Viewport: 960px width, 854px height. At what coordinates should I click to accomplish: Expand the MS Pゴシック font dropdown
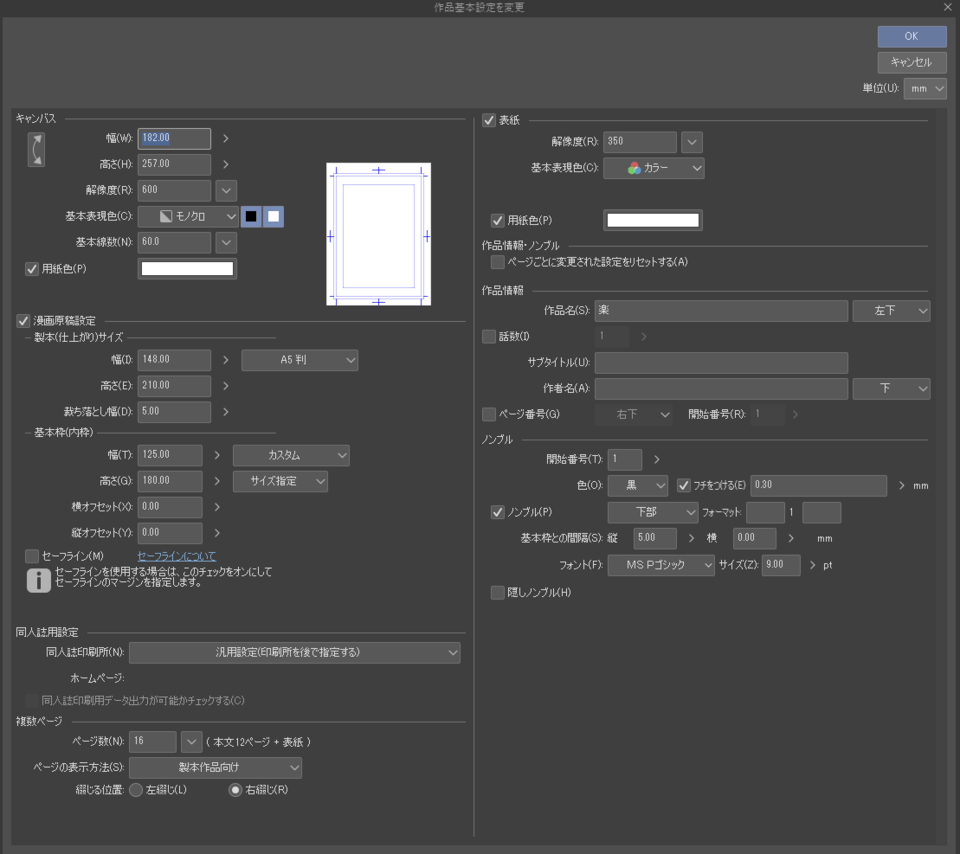[661, 566]
